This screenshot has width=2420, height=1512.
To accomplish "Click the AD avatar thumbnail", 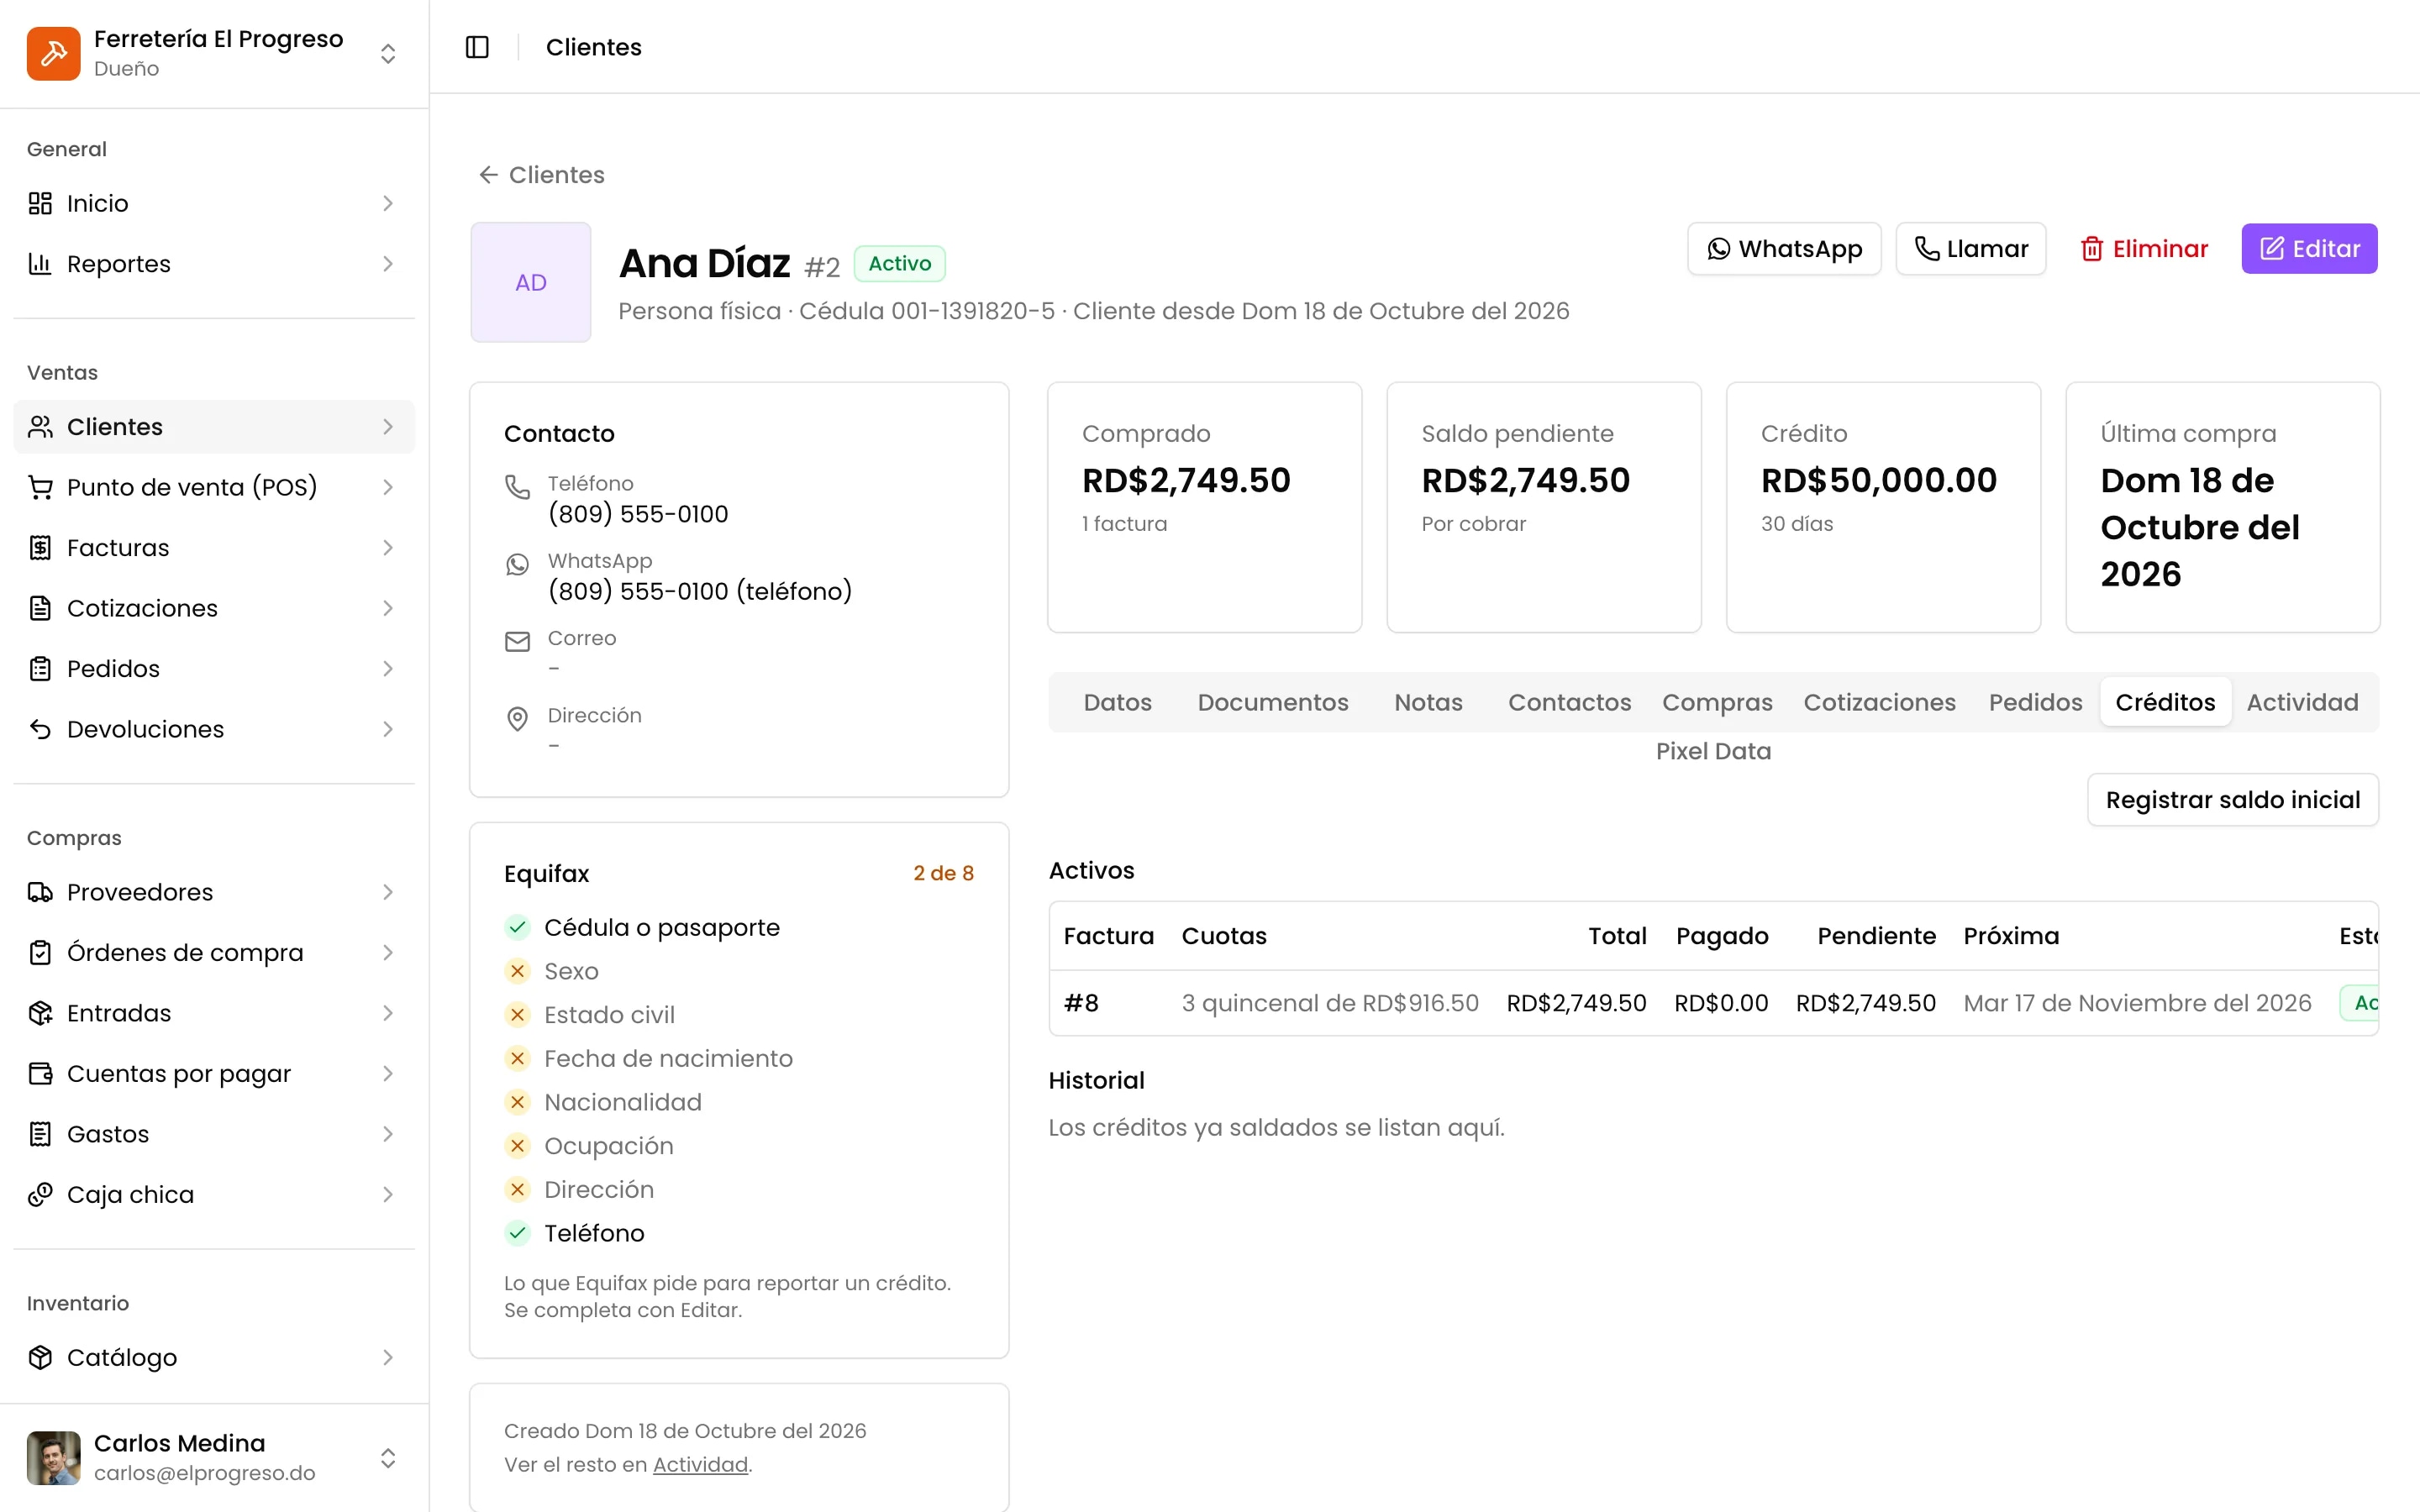I will [530, 282].
